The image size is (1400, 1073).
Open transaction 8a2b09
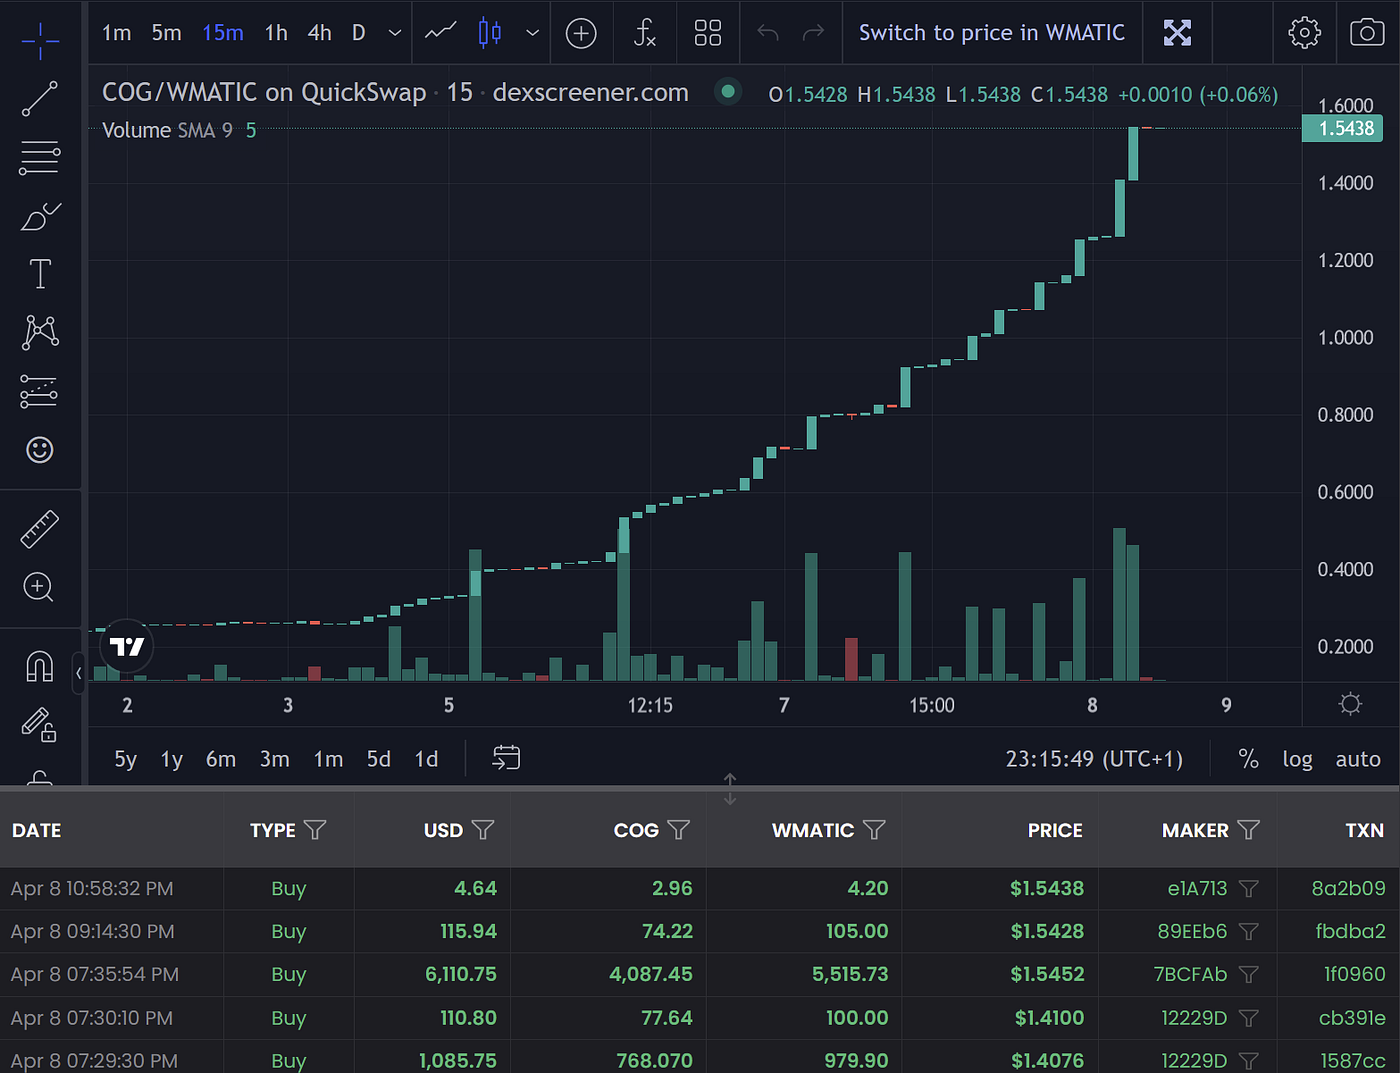pyautogui.click(x=1348, y=888)
